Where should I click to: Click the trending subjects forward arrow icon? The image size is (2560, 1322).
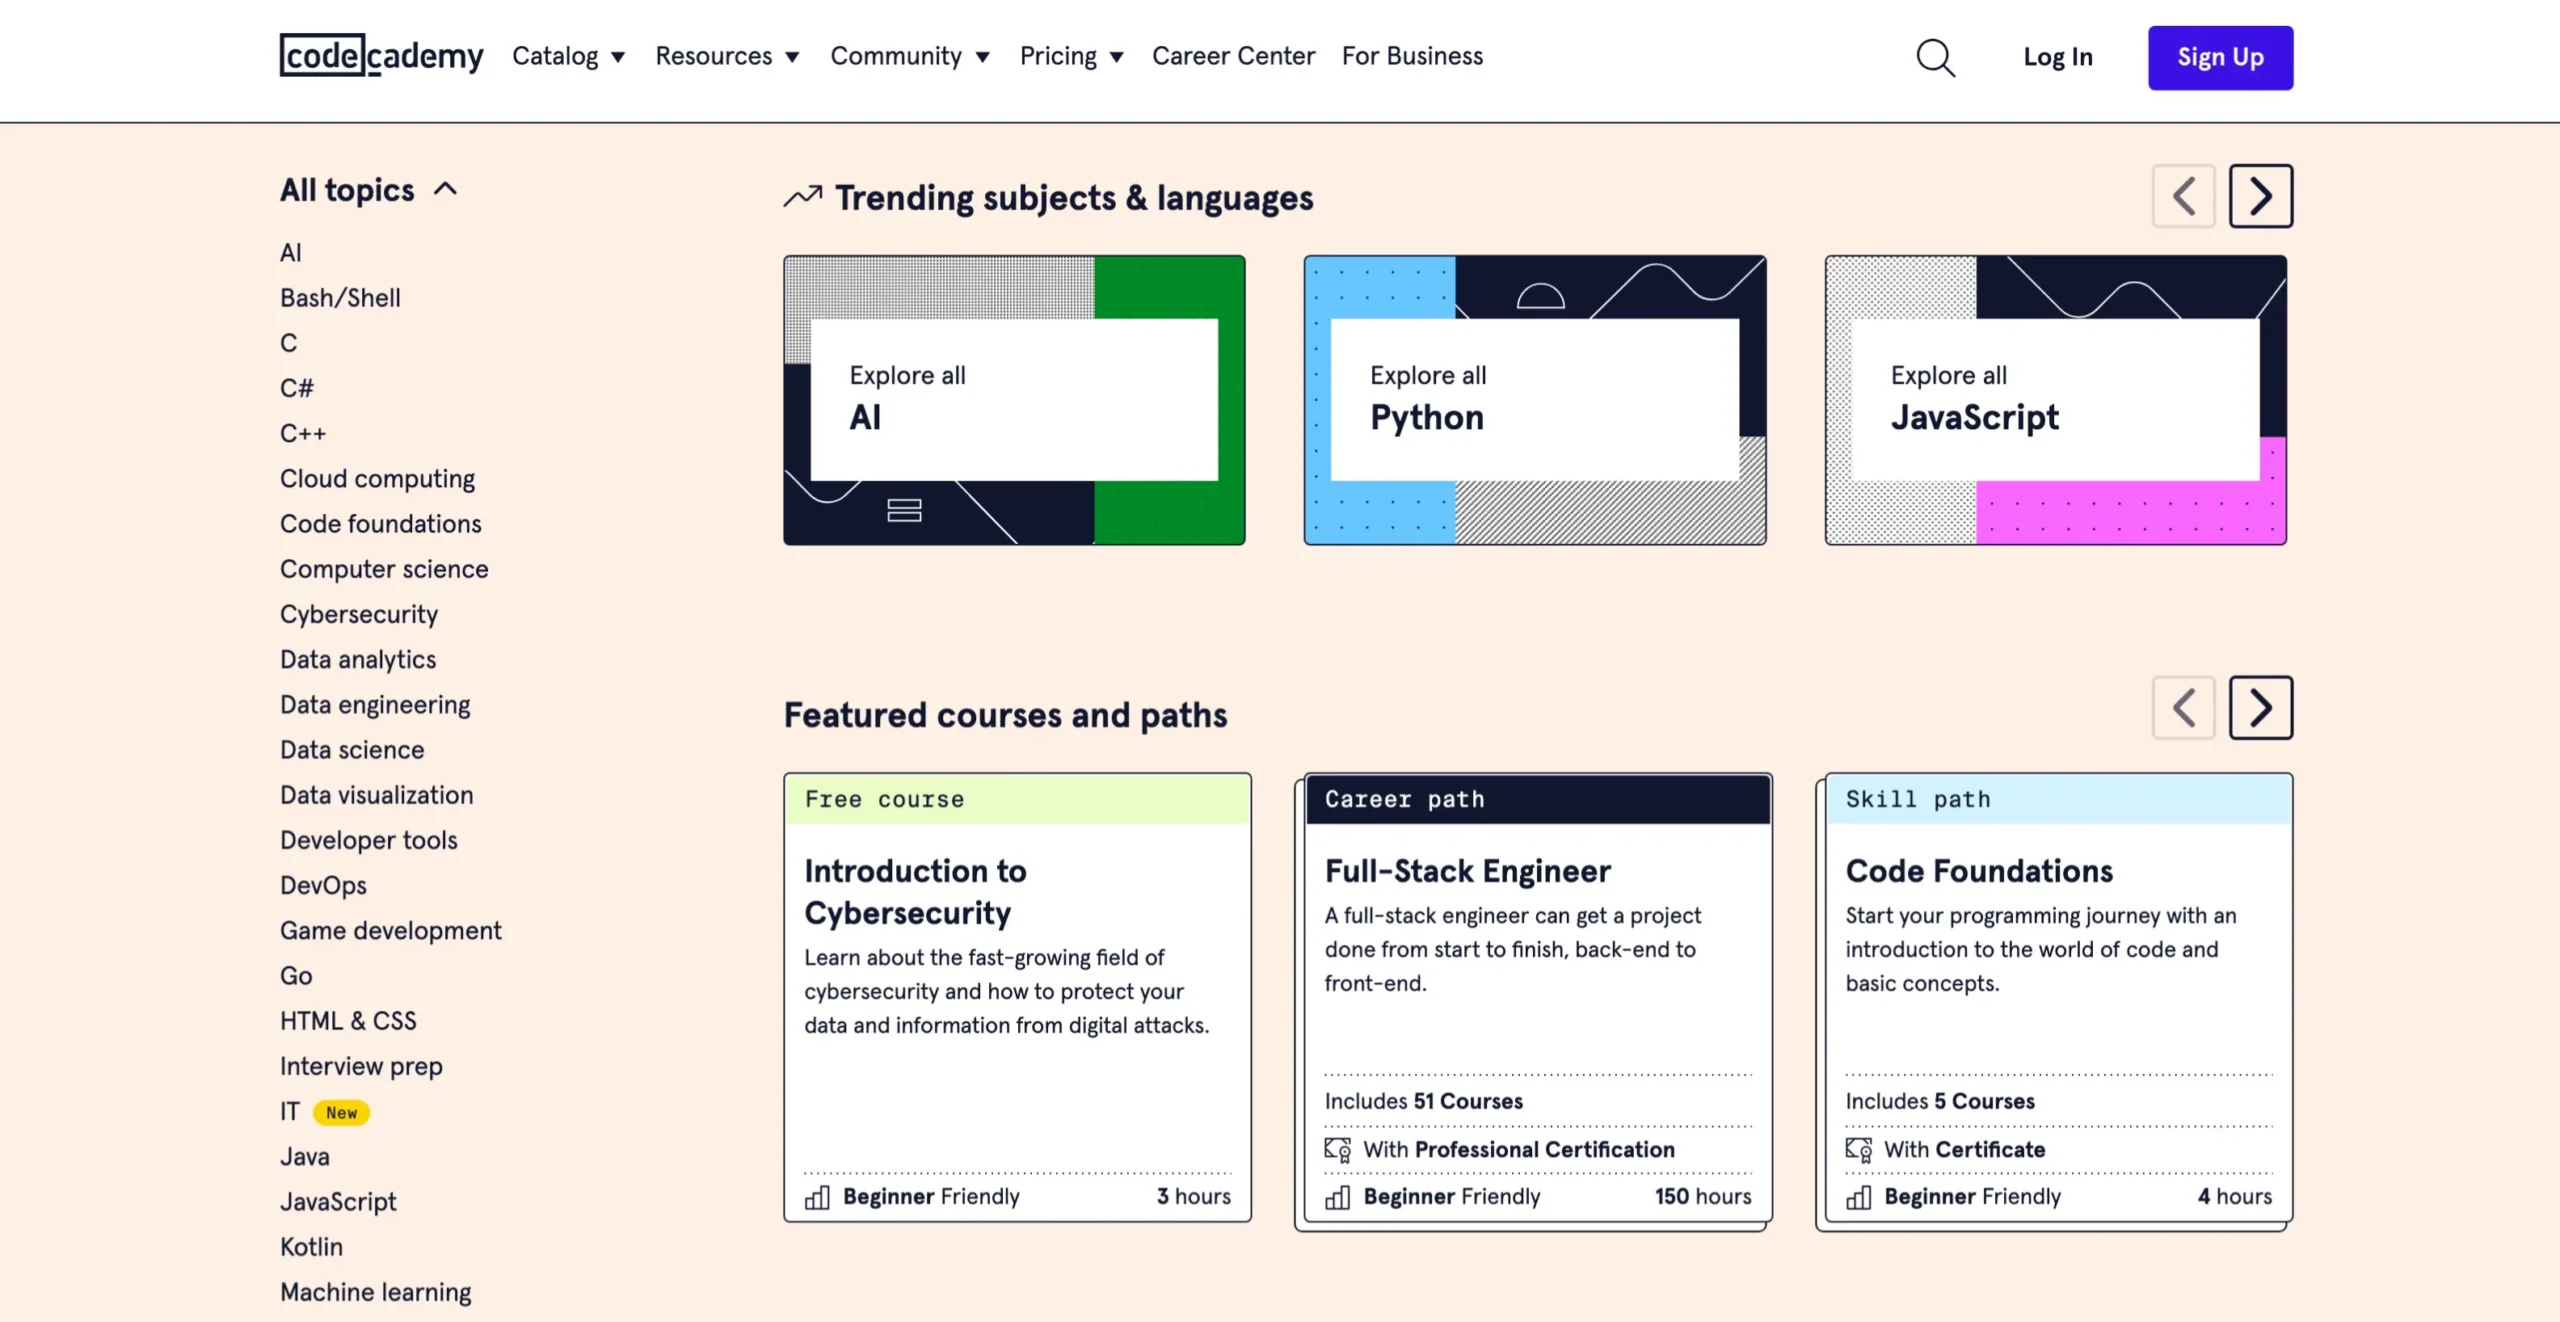pyautogui.click(x=2260, y=196)
